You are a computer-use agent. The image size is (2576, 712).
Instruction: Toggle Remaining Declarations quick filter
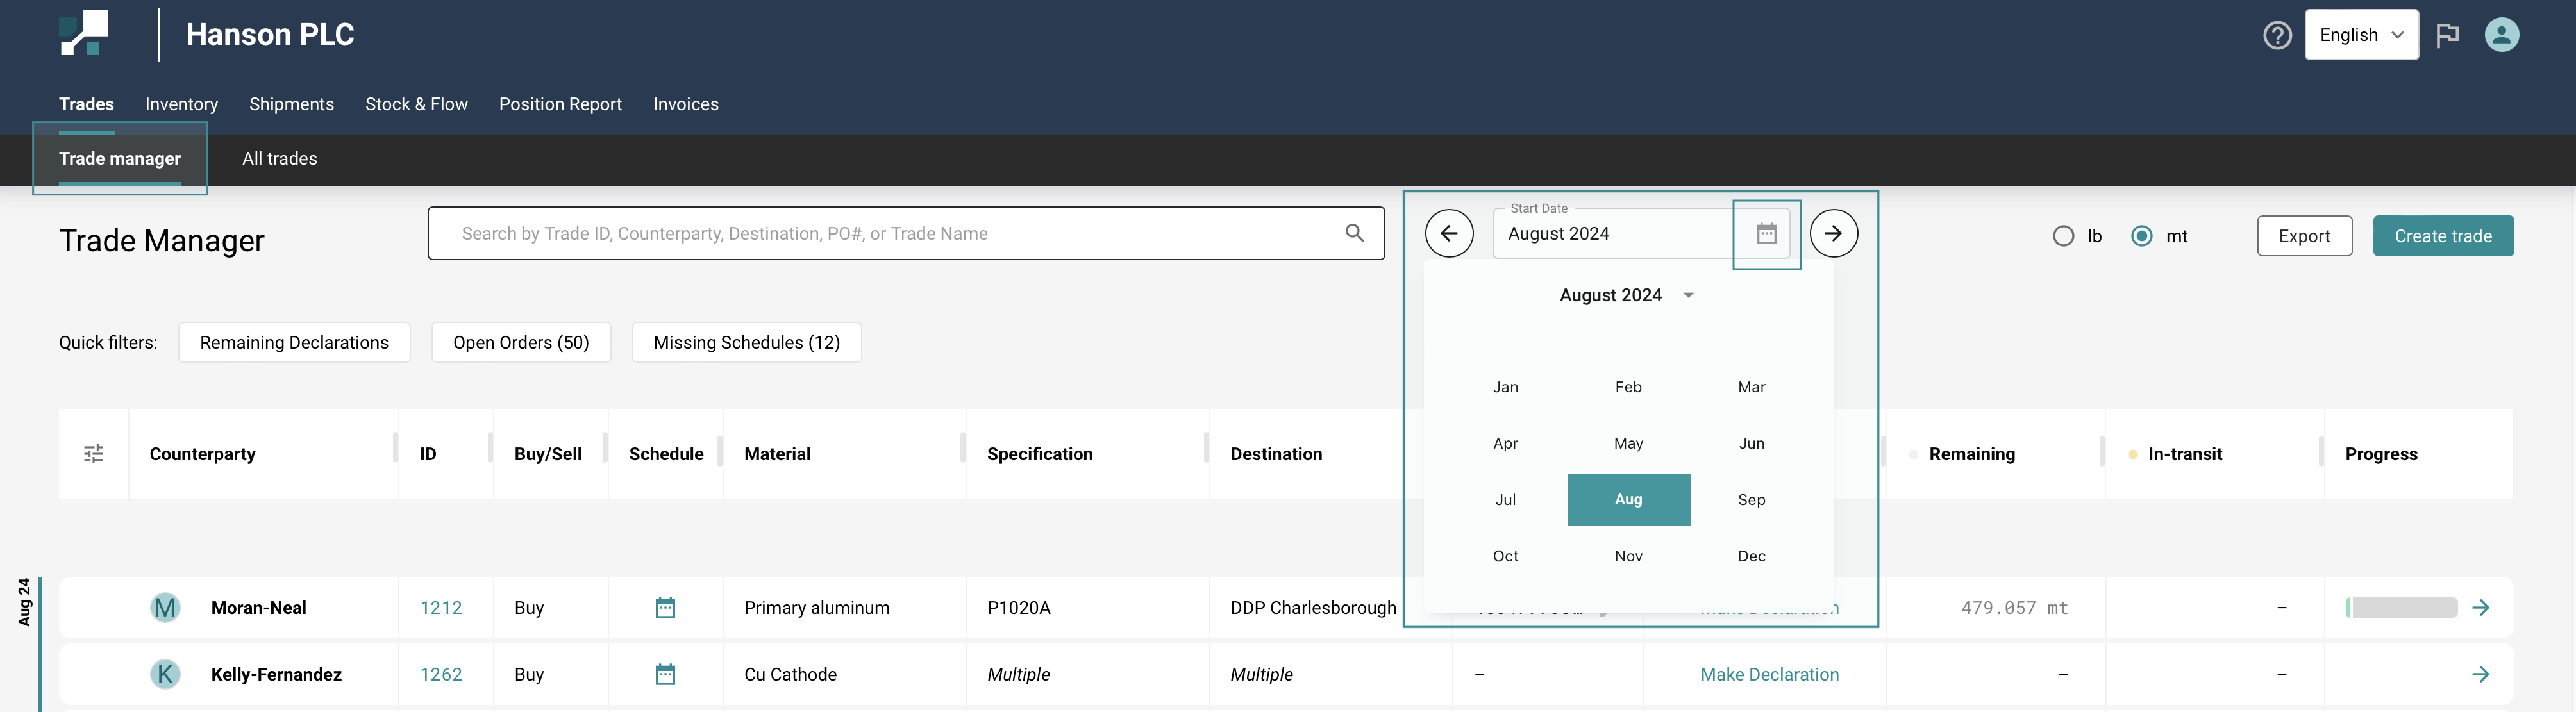[294, 343]
